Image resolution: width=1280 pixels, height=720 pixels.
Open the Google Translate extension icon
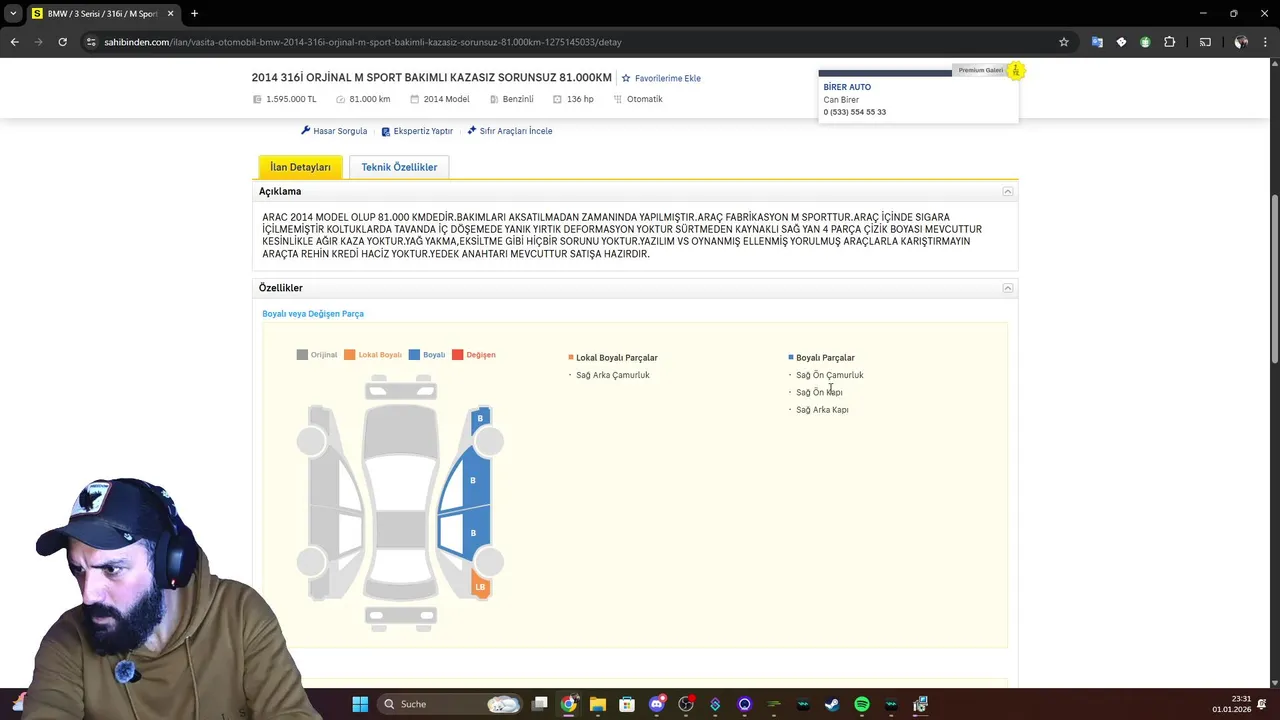(x=1097, y=42)
